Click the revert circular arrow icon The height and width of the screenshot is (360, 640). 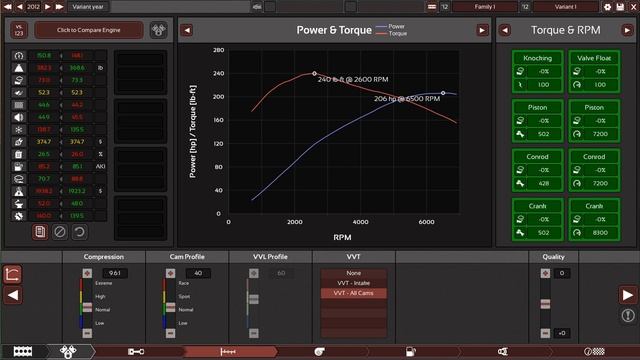[x=79, y=232]
